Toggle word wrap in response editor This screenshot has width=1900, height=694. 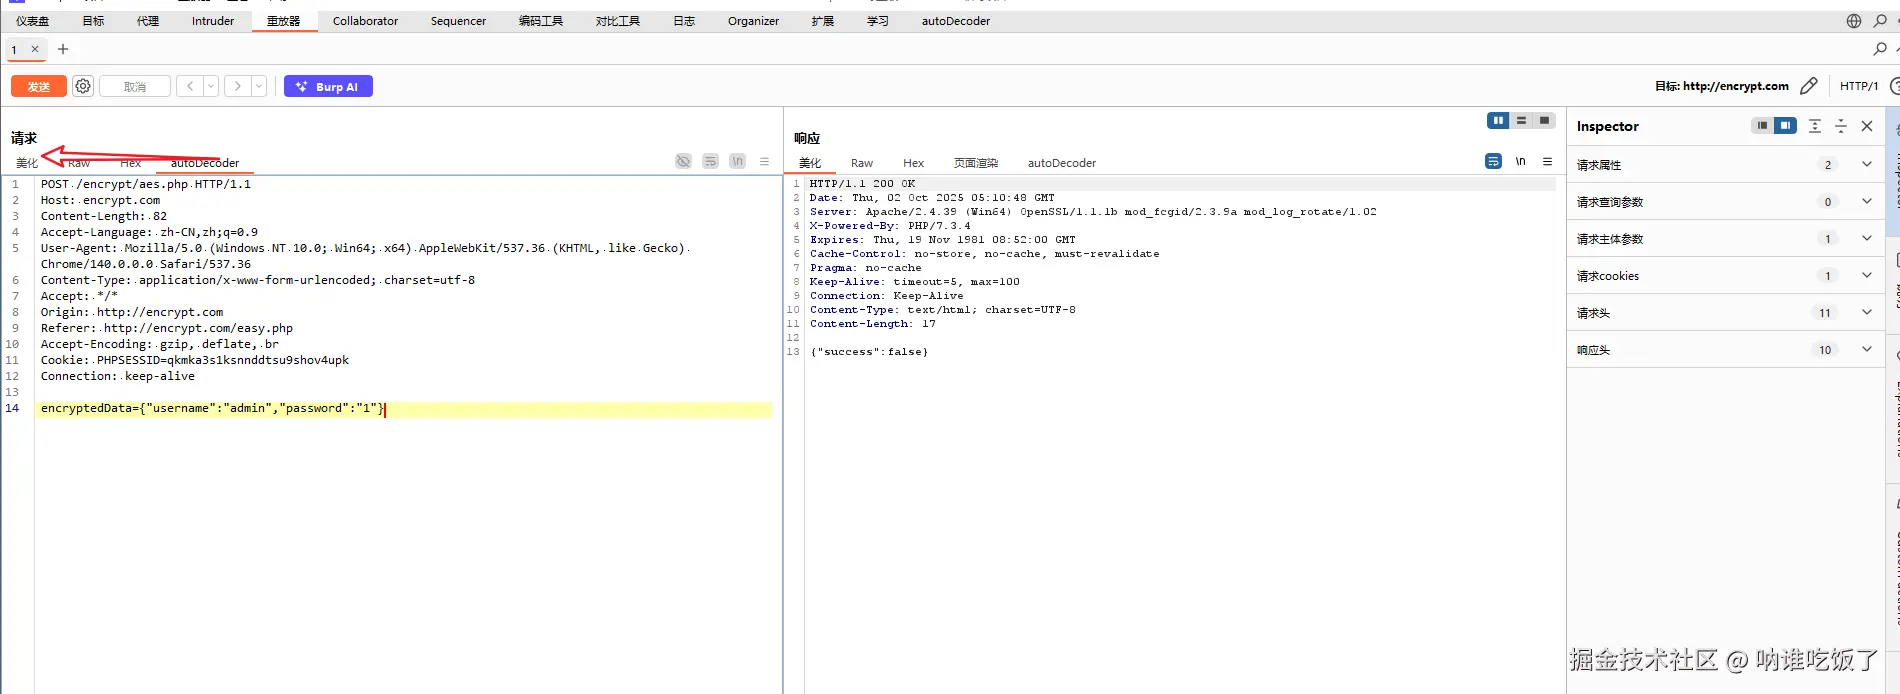(1493, 161)
